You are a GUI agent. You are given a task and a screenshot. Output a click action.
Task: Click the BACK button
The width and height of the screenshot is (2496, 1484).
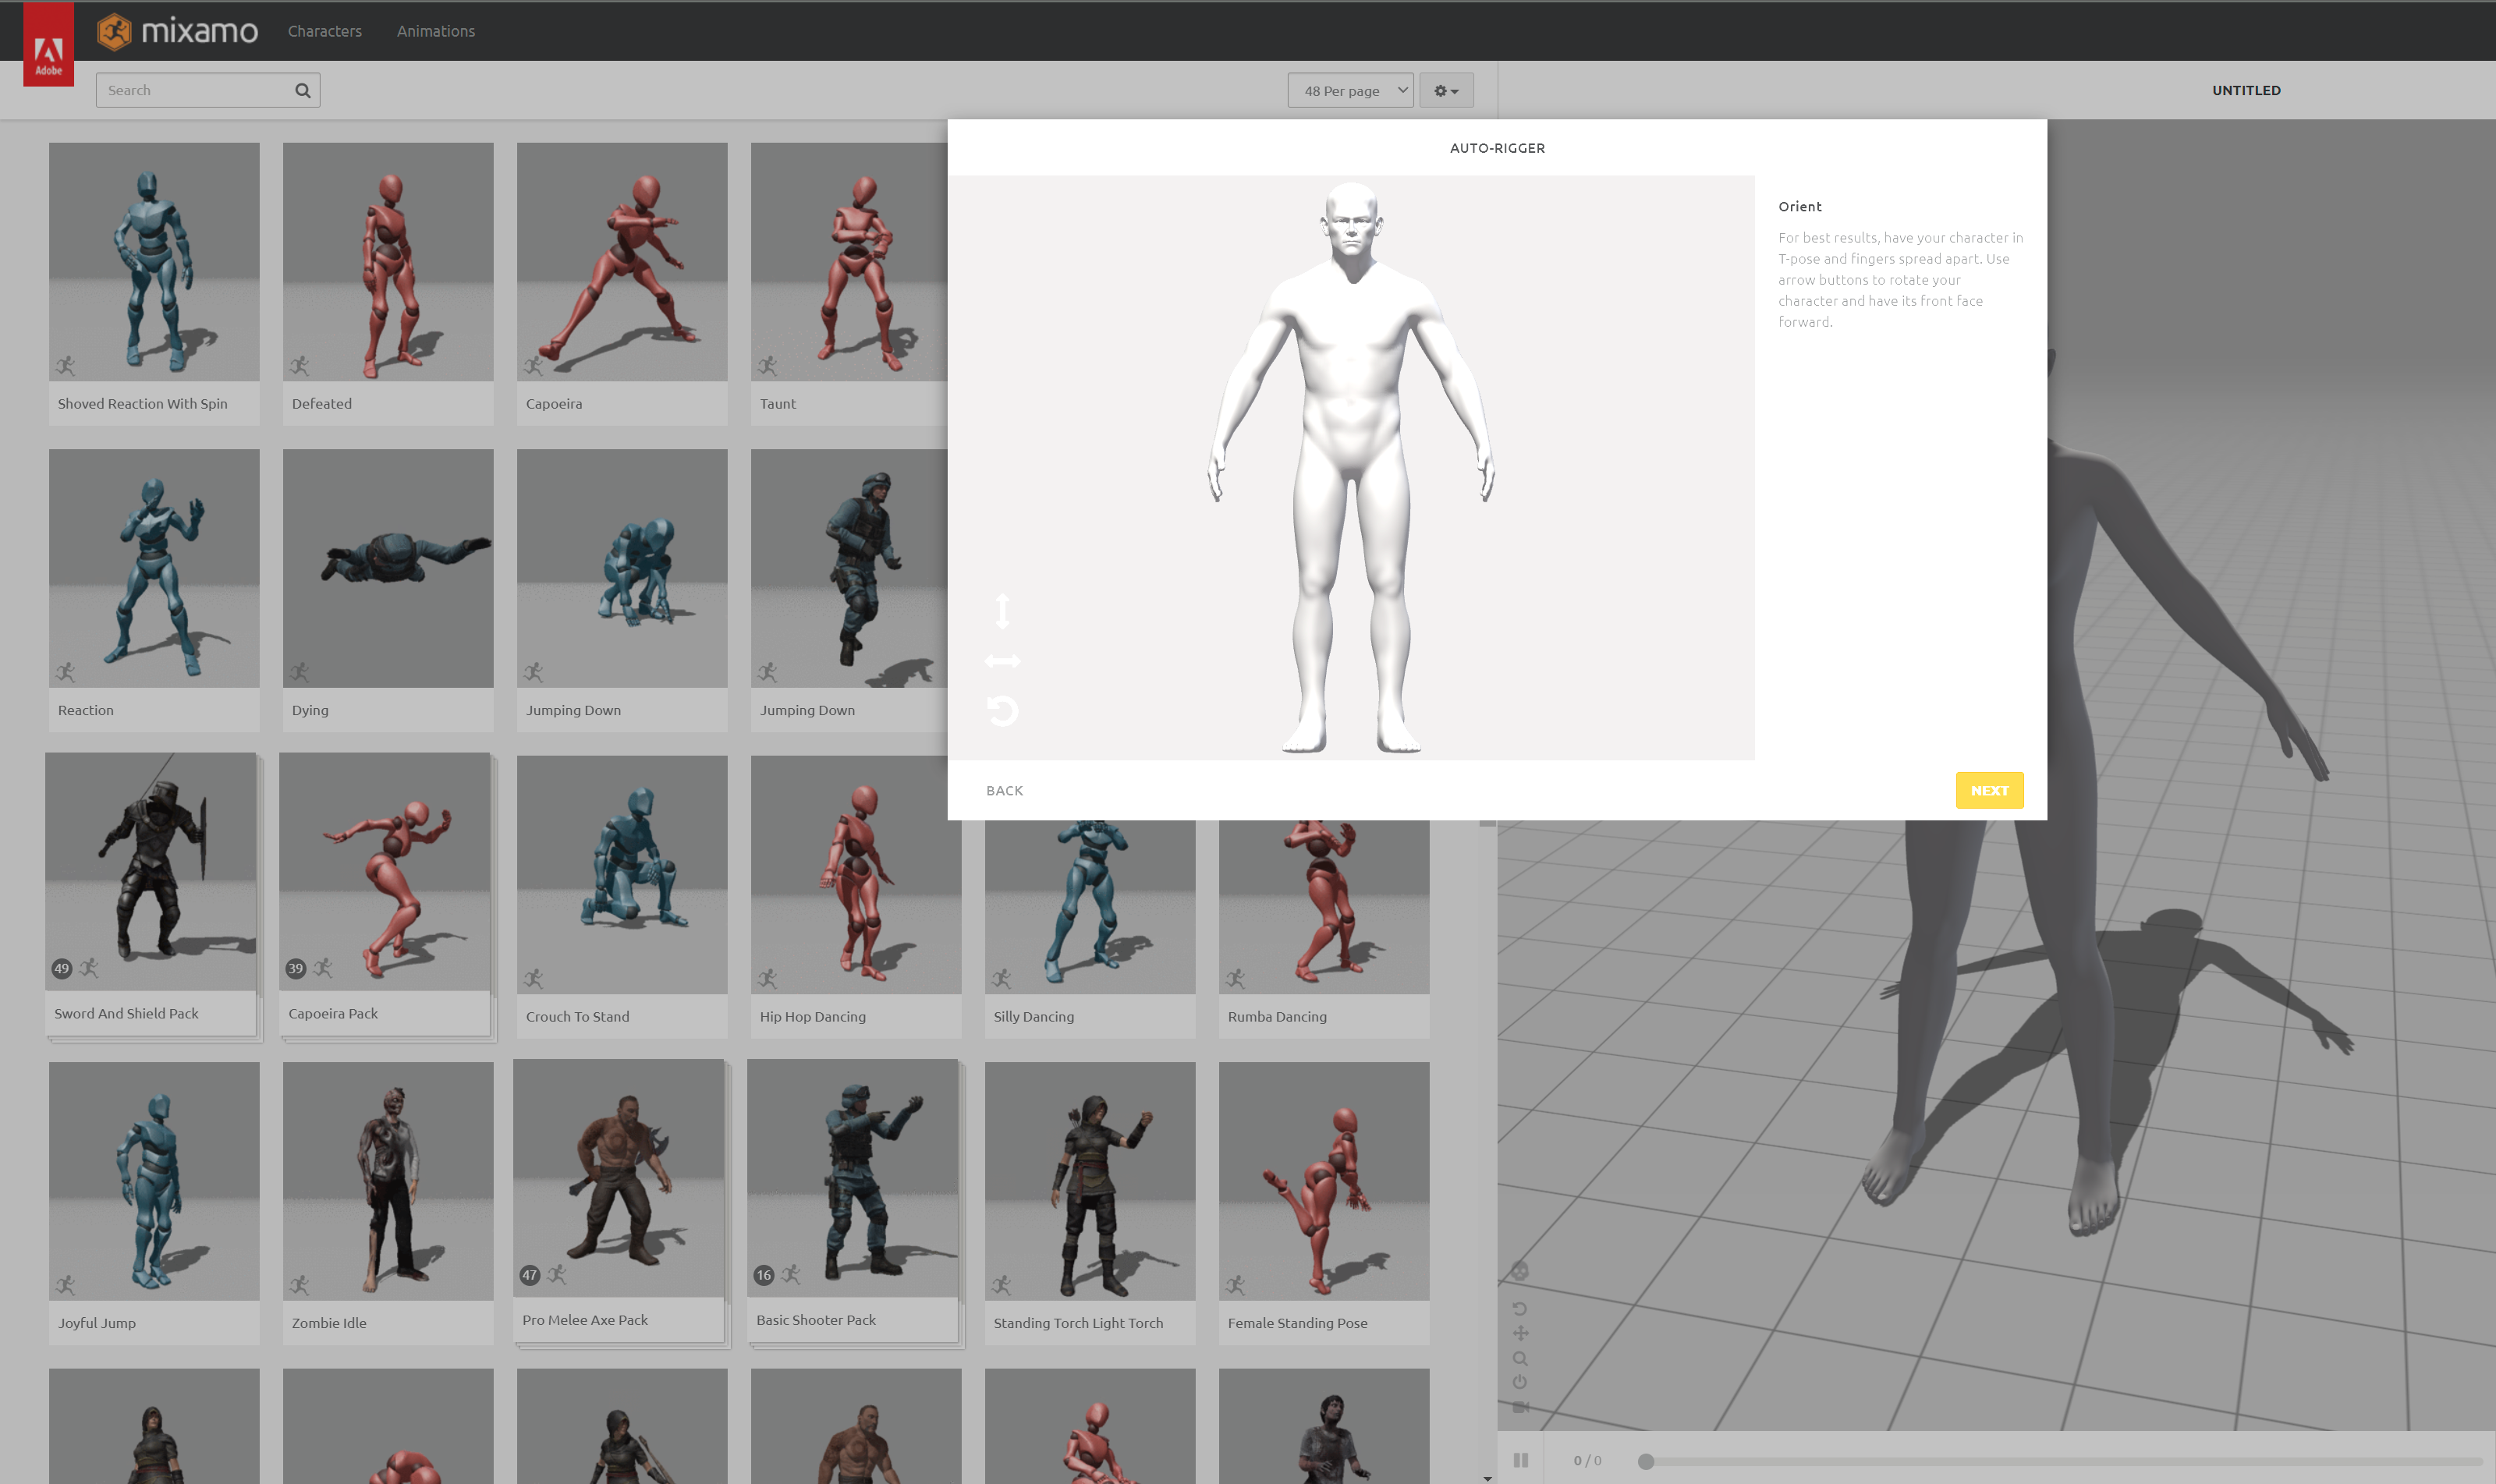[x=1004, y=790]
